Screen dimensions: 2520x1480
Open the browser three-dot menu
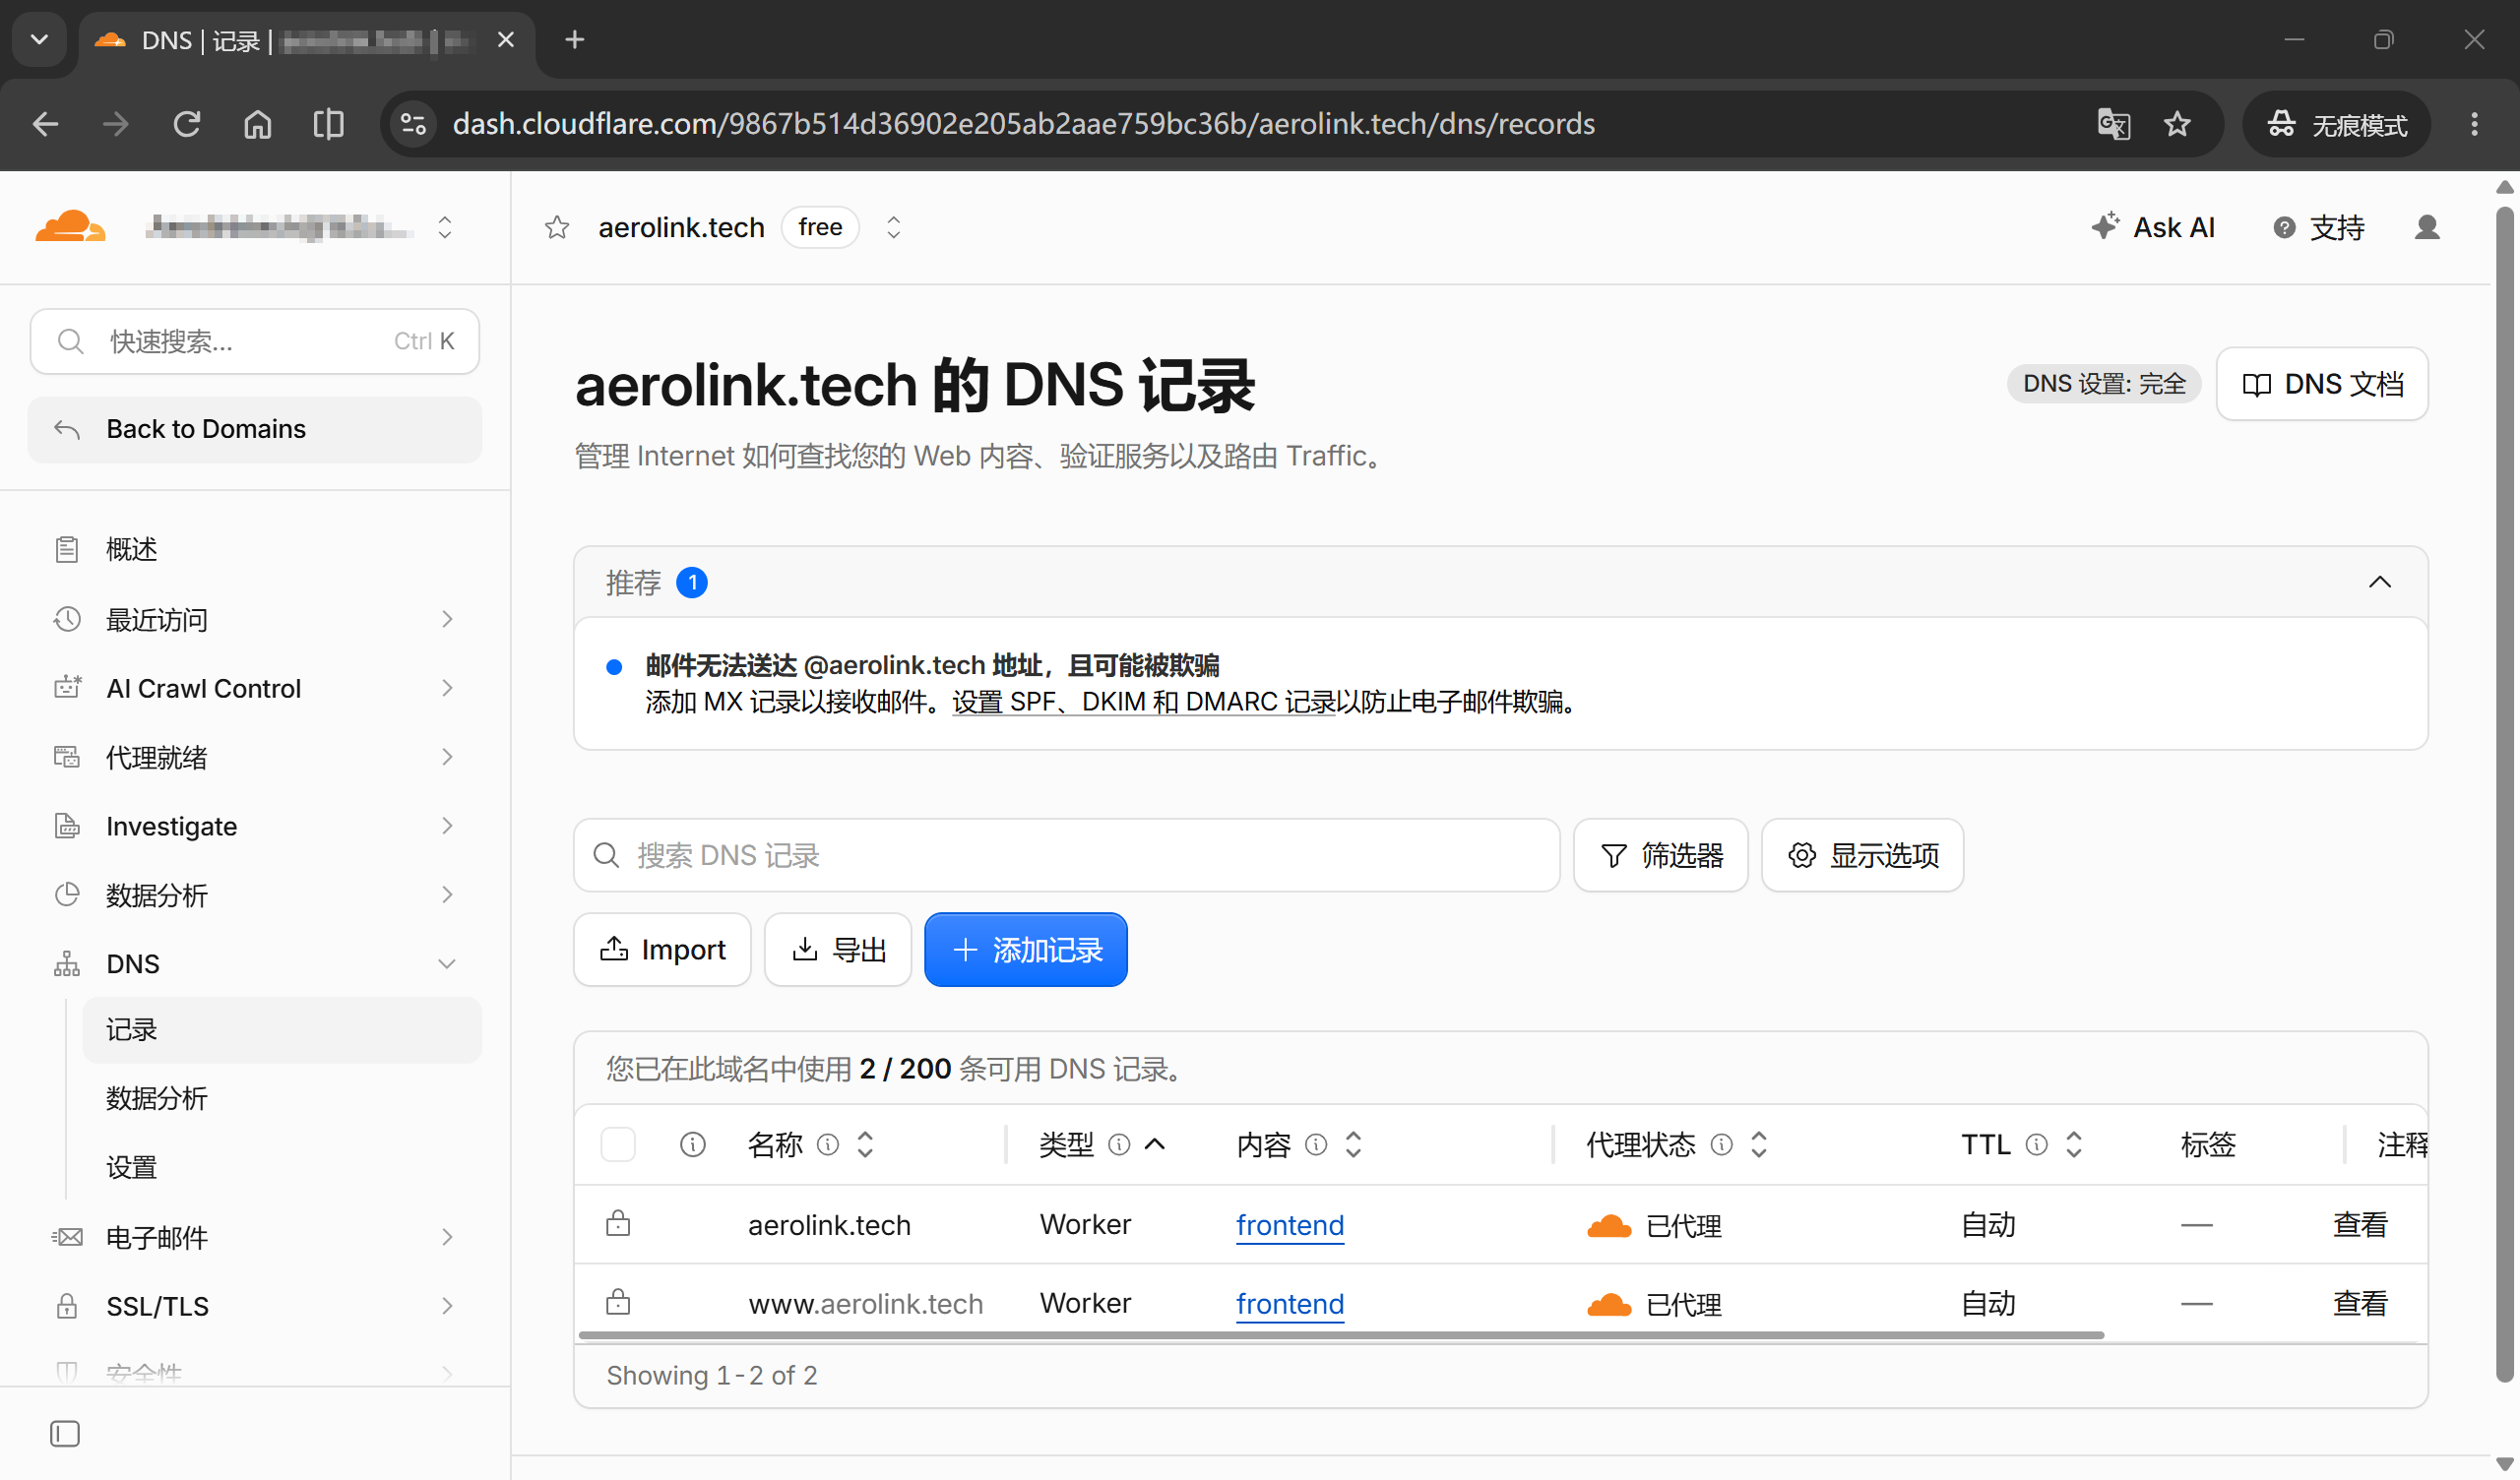pos(2475,124)
